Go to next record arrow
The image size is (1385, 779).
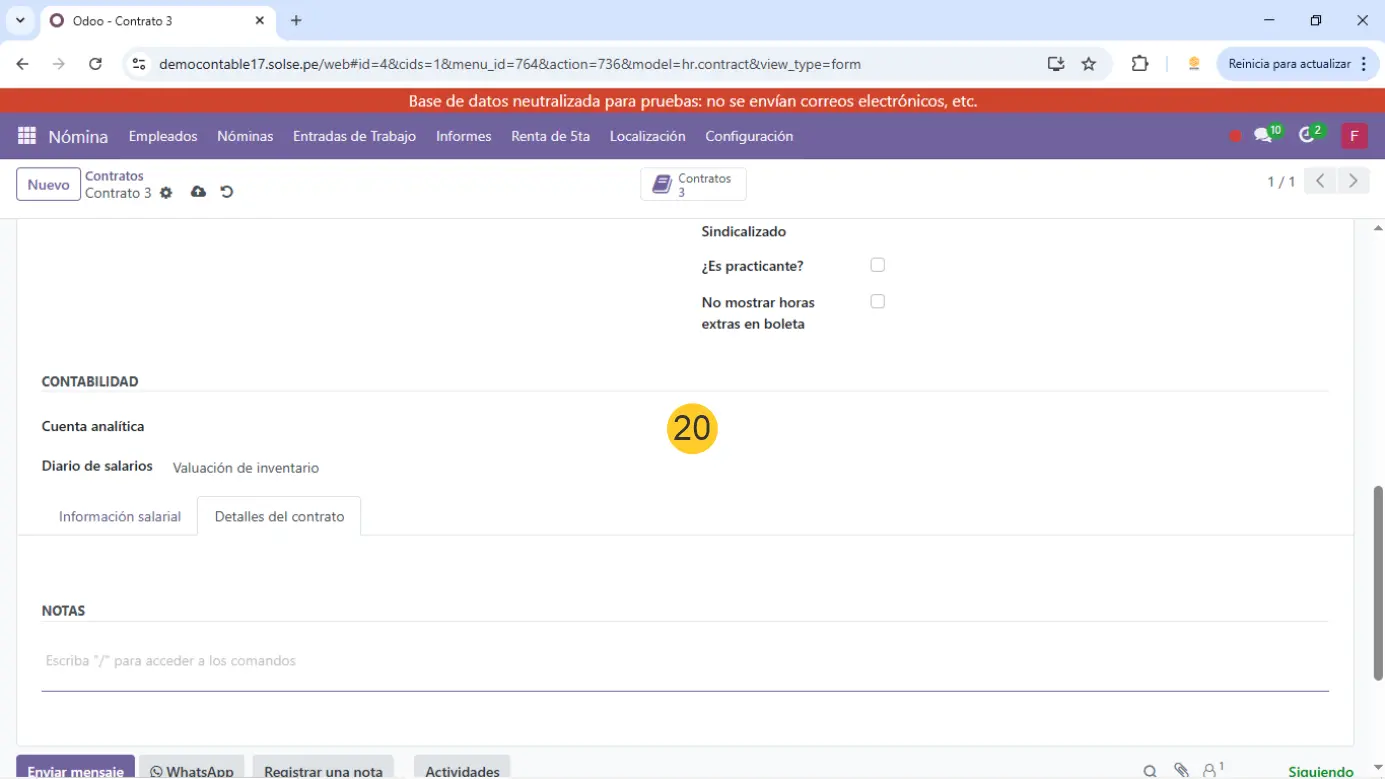(x=1353, y=181)
